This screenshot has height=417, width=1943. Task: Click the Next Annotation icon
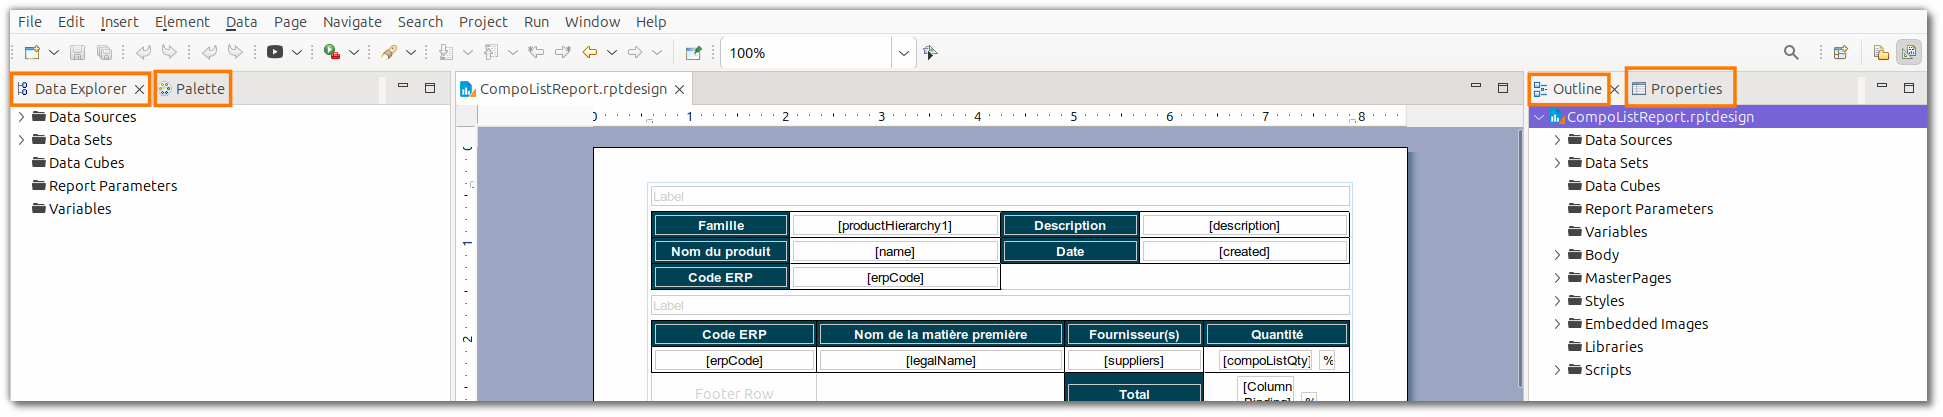tap(446, 53)
